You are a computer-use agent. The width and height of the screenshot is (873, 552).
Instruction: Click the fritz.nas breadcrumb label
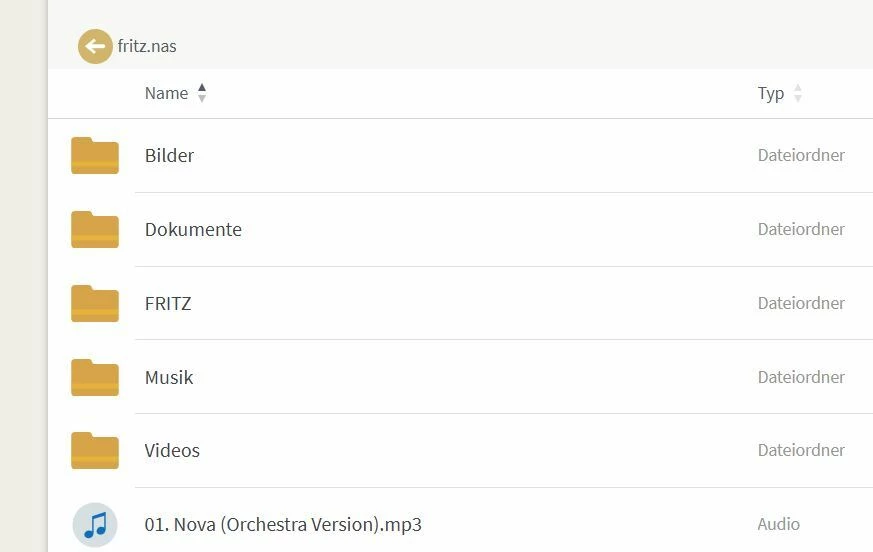(147, 46)
